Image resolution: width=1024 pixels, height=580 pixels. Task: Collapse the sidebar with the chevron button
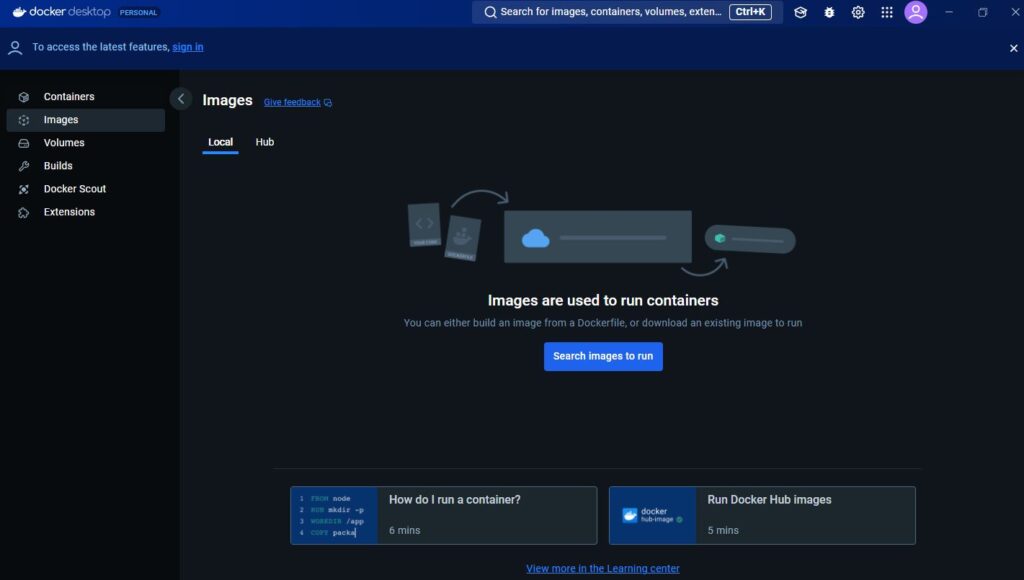181,99
